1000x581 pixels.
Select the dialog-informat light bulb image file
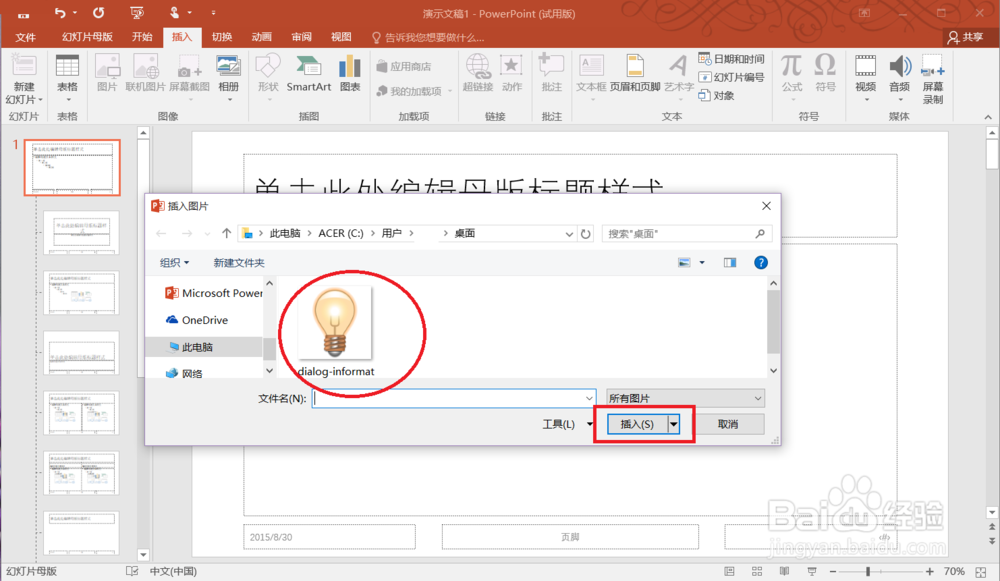335,331
